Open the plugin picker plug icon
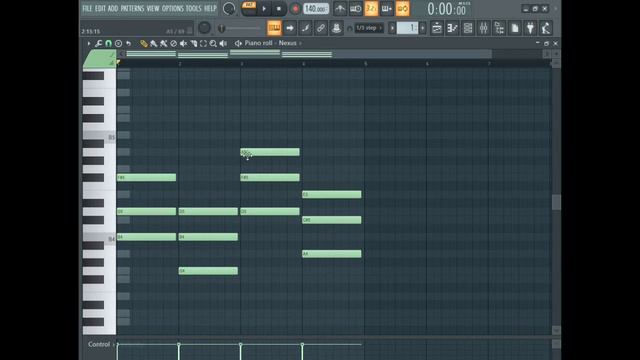 click(530, 28)
